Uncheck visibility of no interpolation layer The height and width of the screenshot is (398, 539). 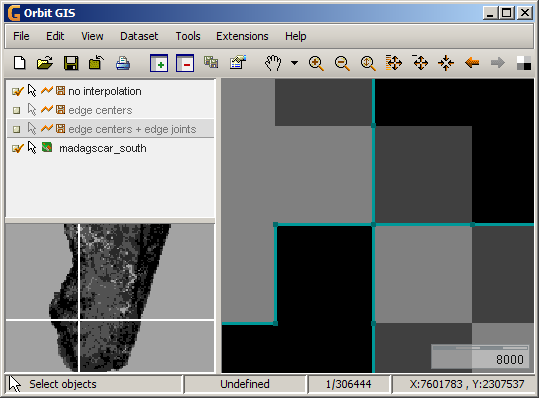[x=17, y=91]
